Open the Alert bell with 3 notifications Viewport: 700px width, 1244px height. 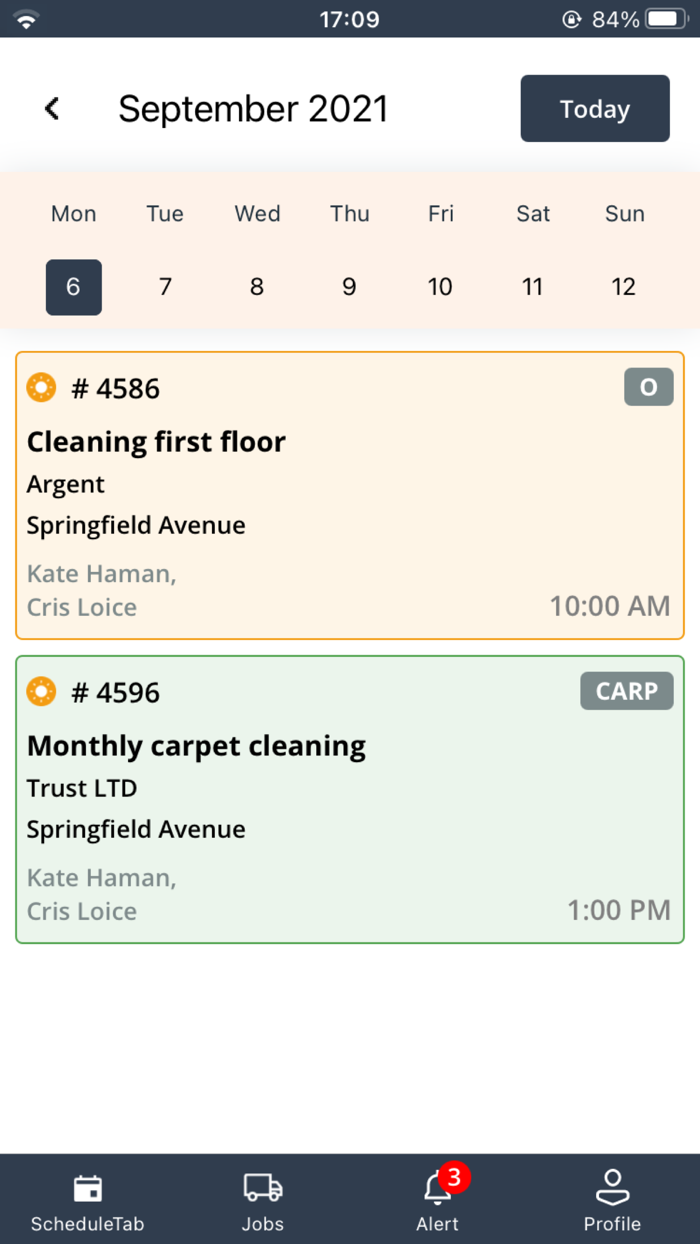[x=437, y=1190]
